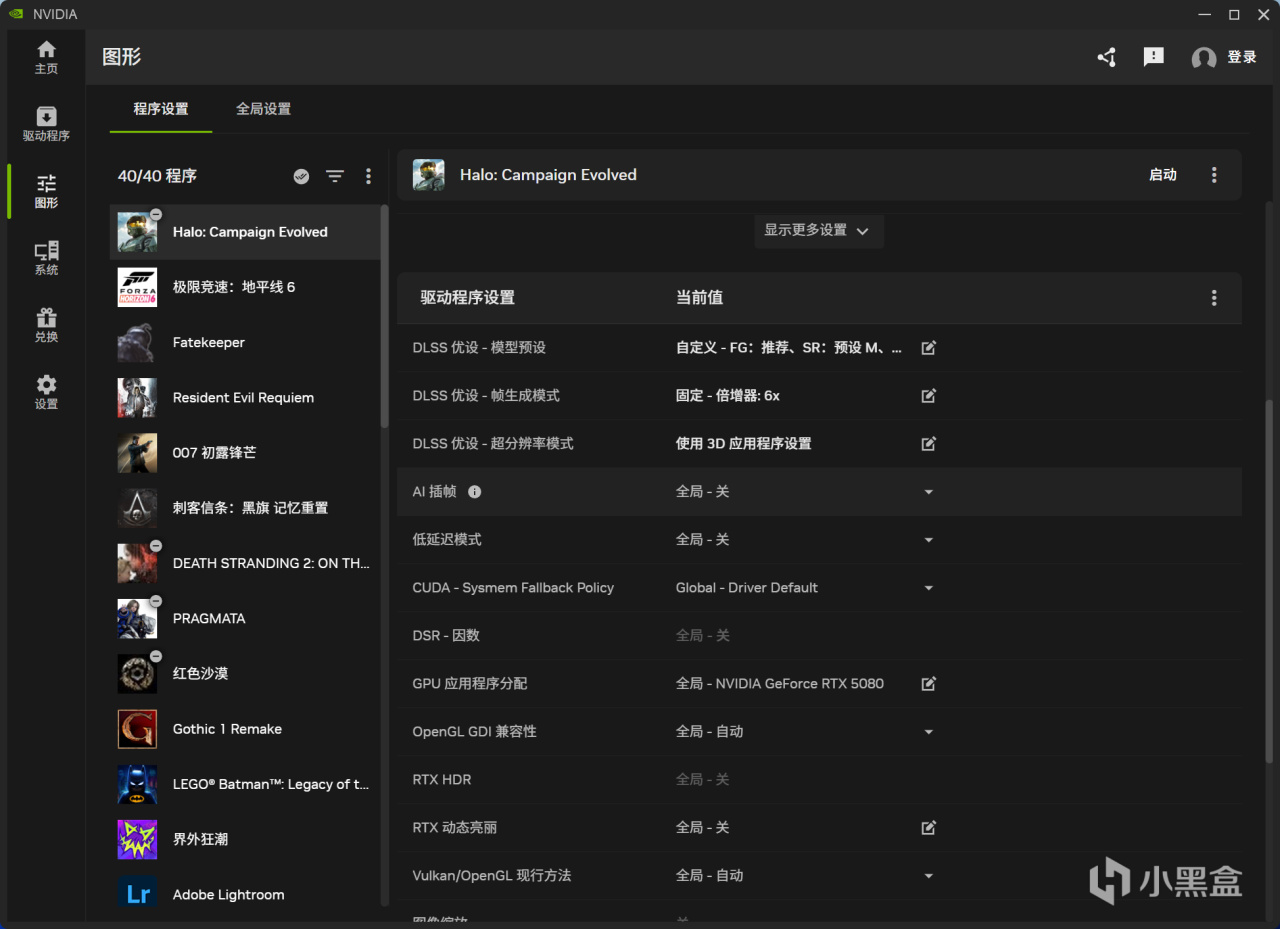
Task: Click 启动 to launch Halo
Action: click(x=1163, y=175)
